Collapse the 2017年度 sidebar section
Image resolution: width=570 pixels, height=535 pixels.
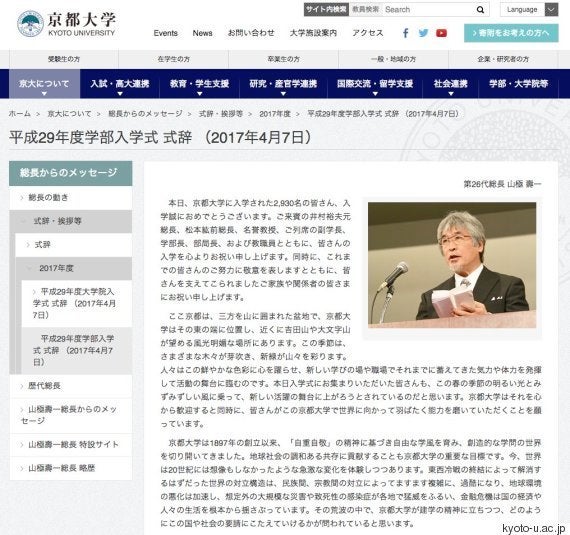[73, 268]
